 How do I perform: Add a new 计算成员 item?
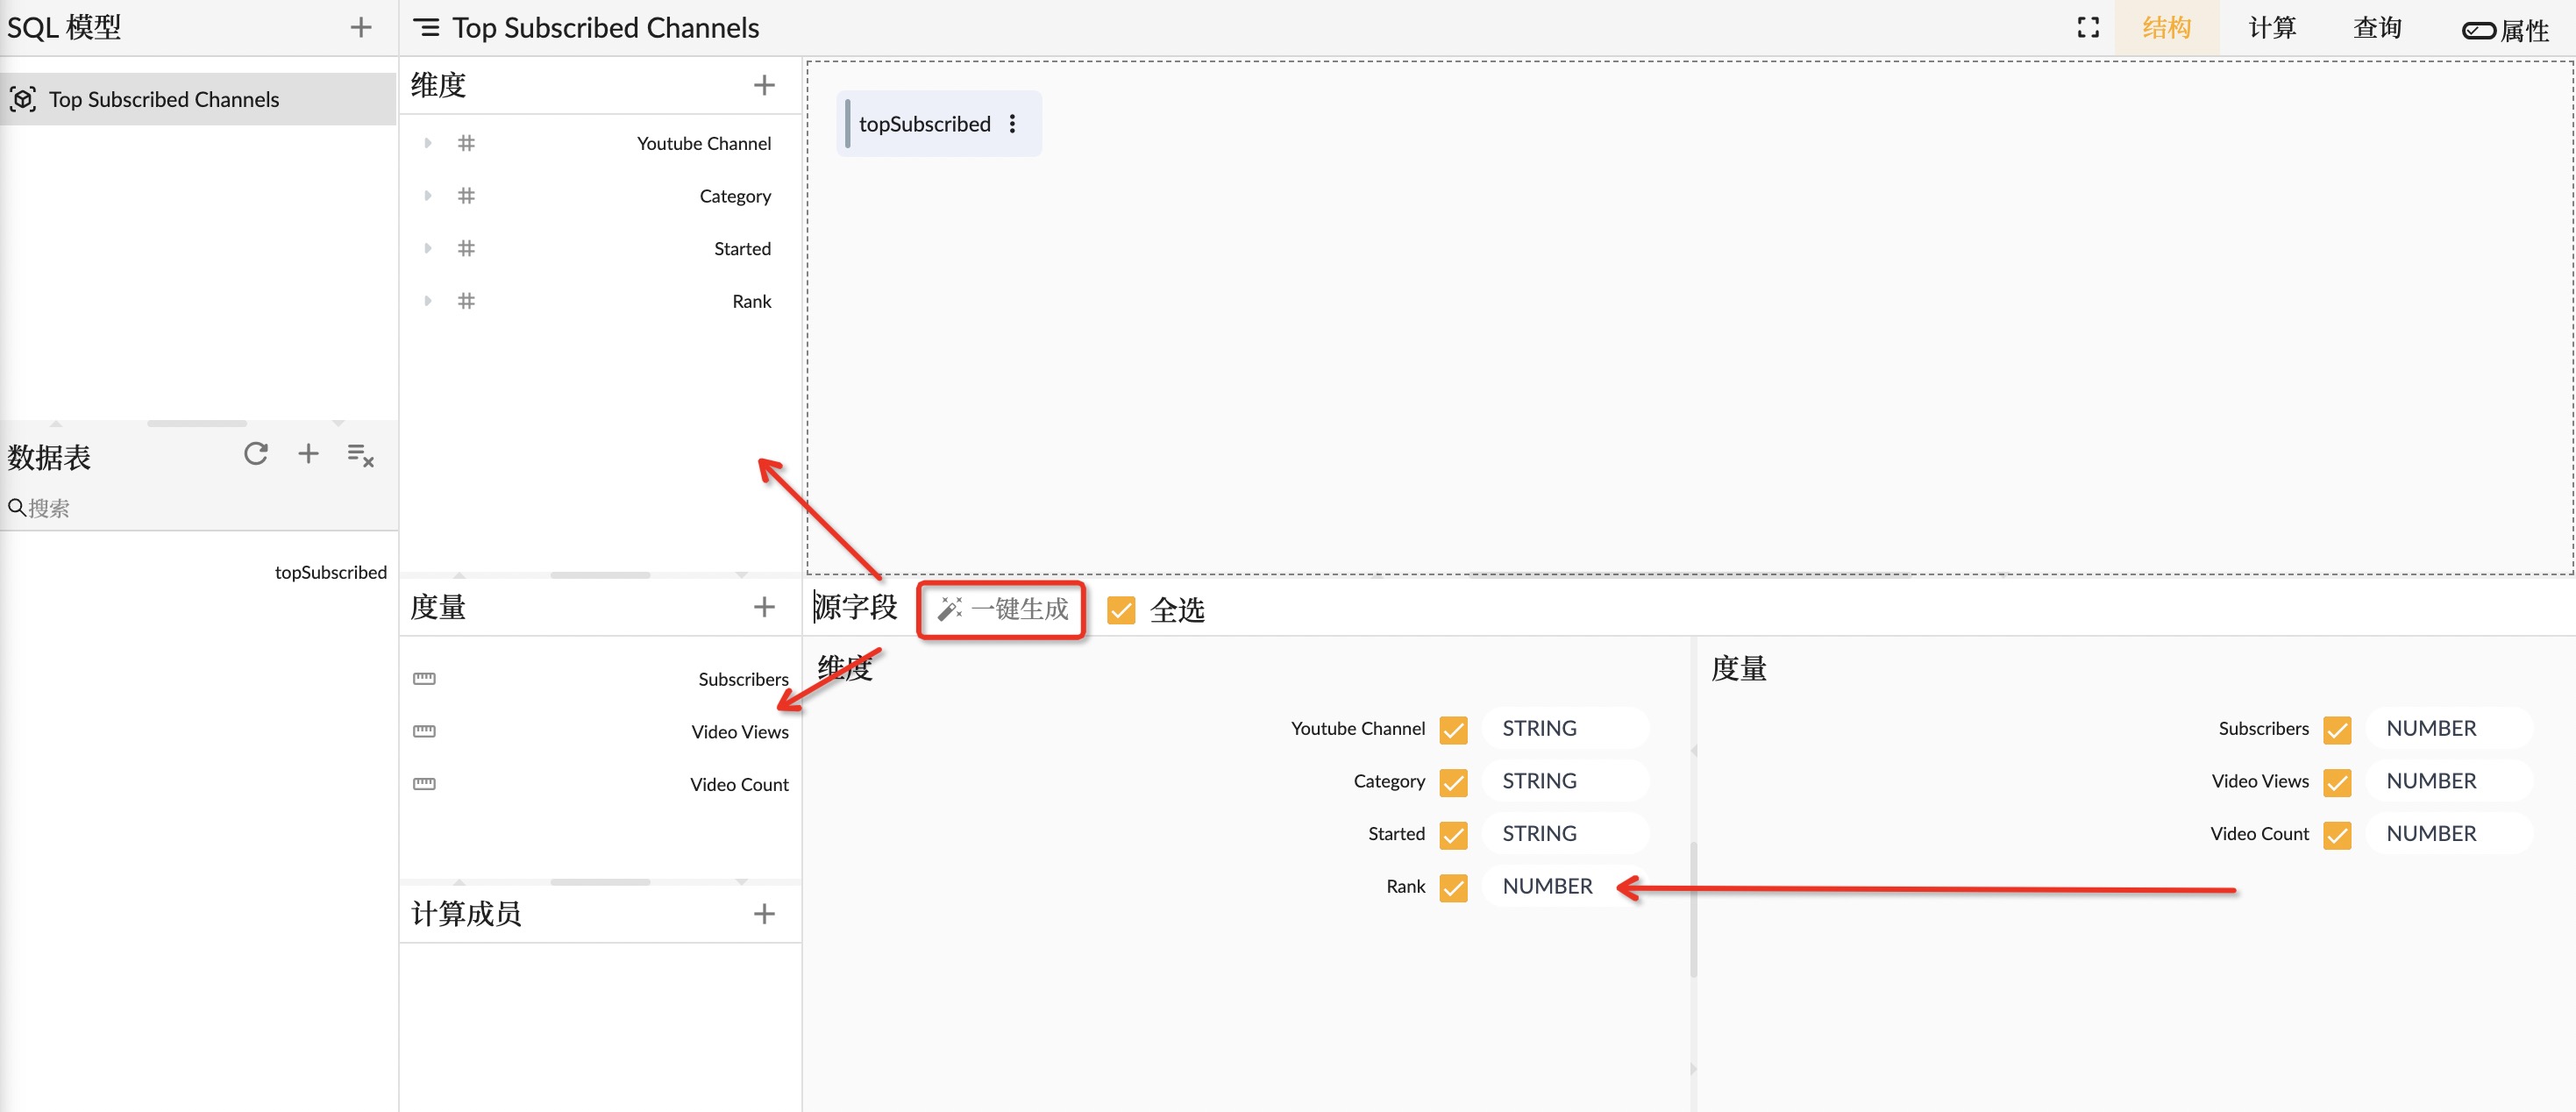pos(764,913)
